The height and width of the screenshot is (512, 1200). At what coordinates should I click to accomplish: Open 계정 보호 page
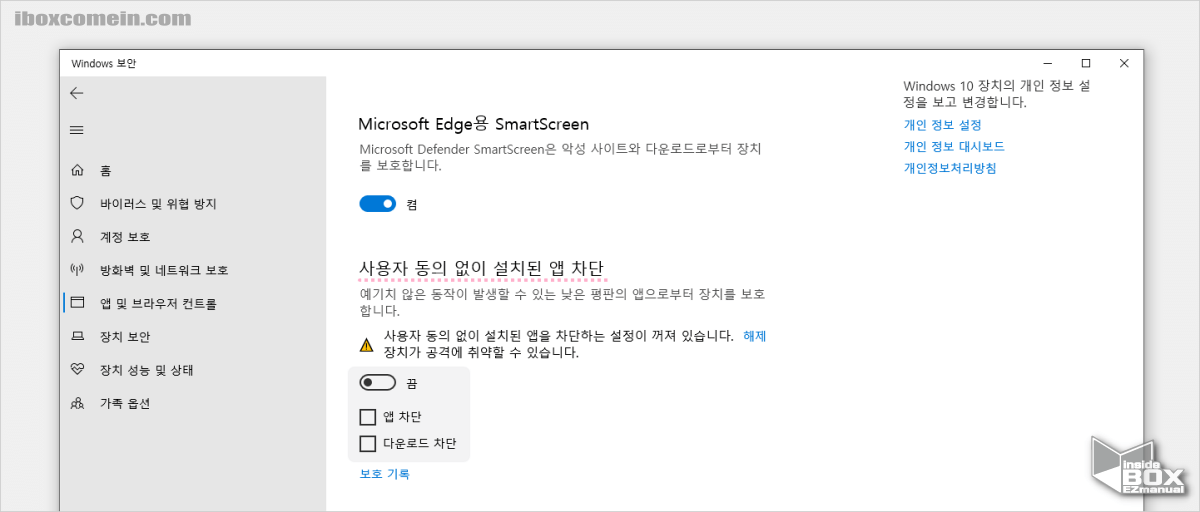coord(125,237)
